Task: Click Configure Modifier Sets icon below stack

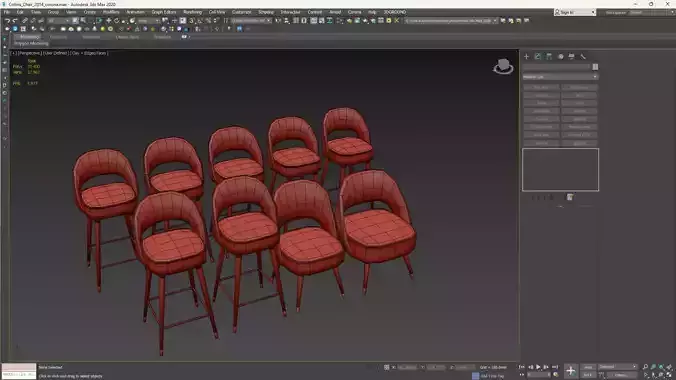Action: (570, 197)
